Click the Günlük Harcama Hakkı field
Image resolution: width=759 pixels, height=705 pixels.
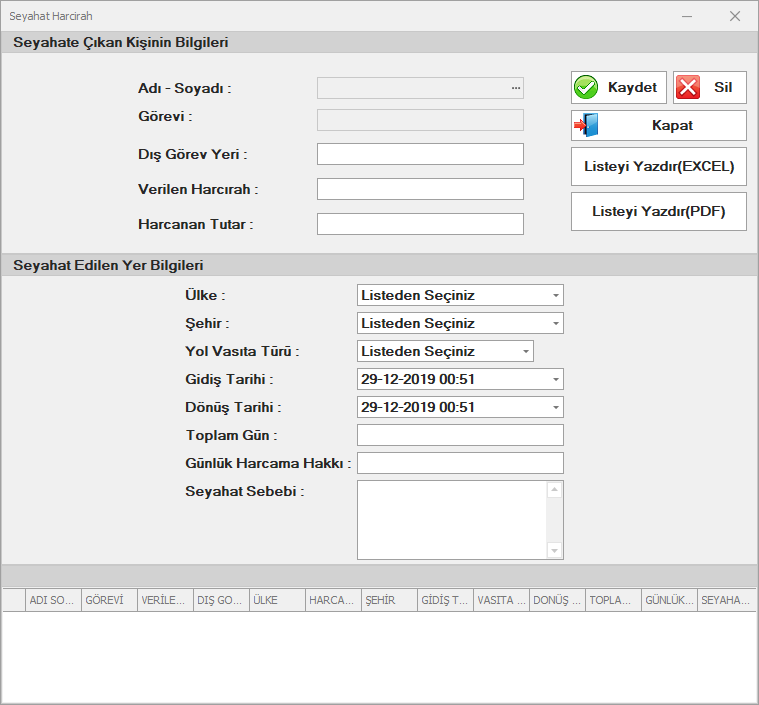click(x=460, y=463)
